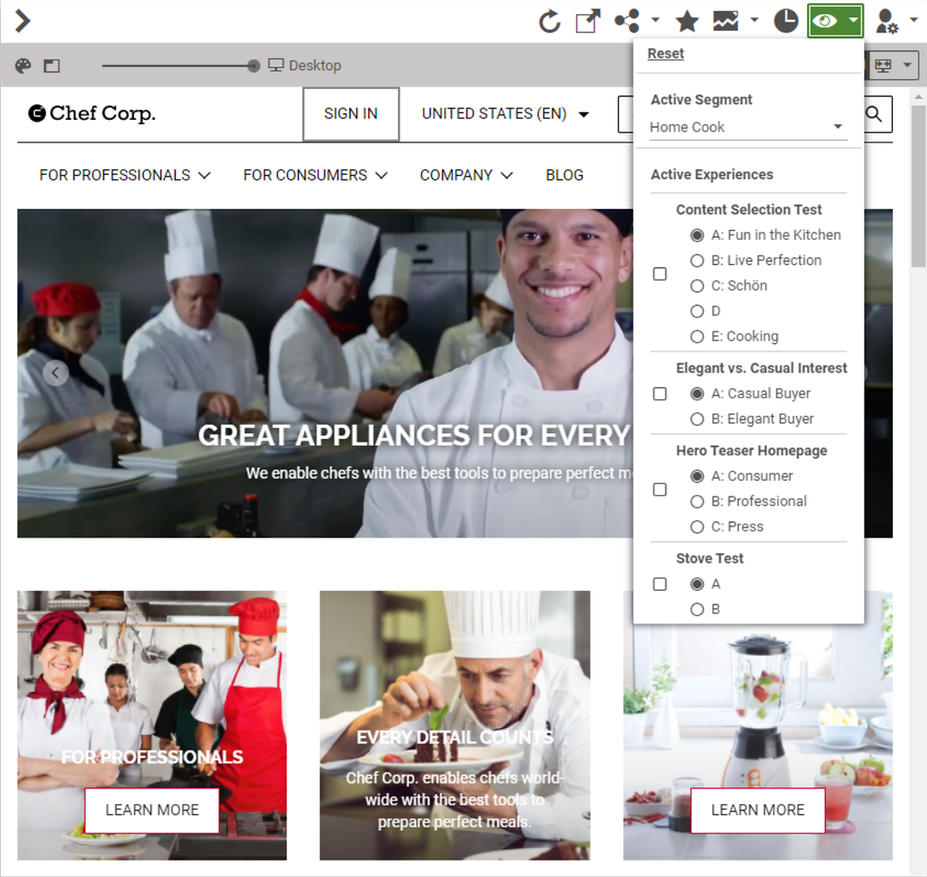
Task: Click the color palette icon
Action: 24,66
